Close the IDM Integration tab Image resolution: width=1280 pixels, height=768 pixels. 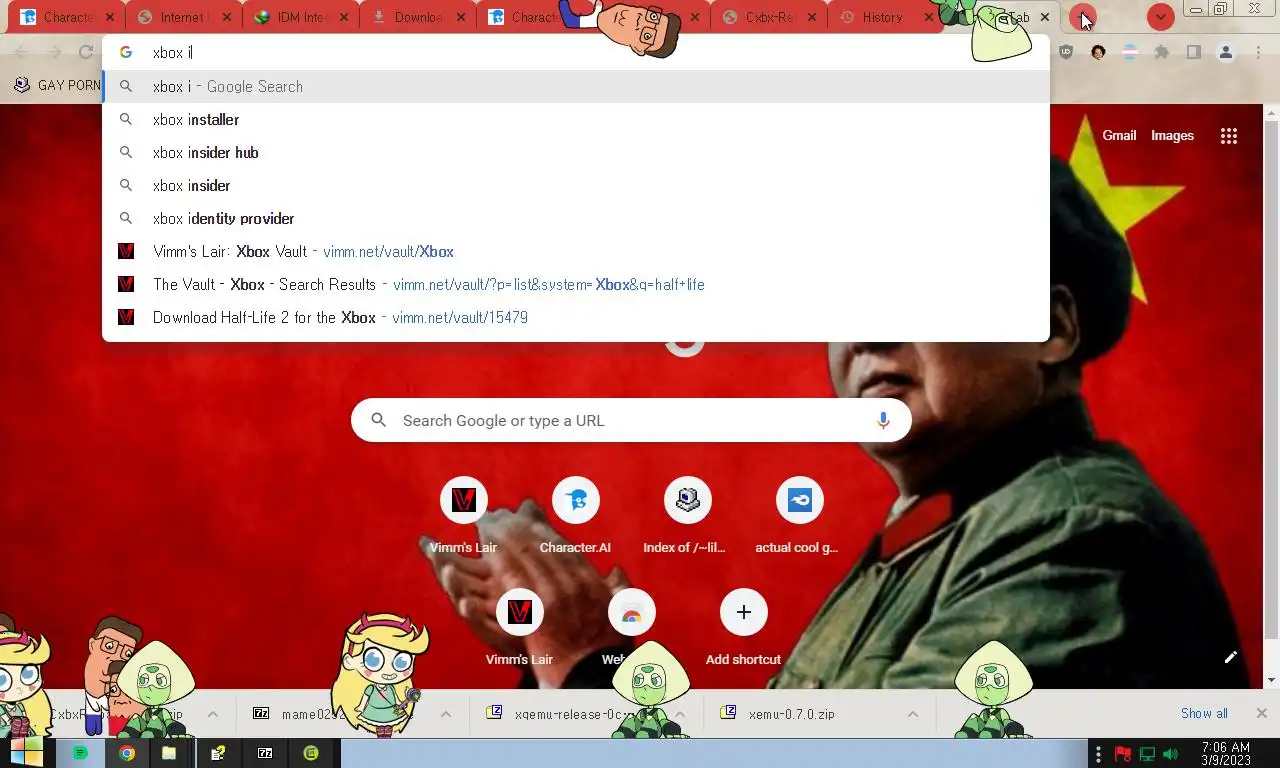(345, 18)
